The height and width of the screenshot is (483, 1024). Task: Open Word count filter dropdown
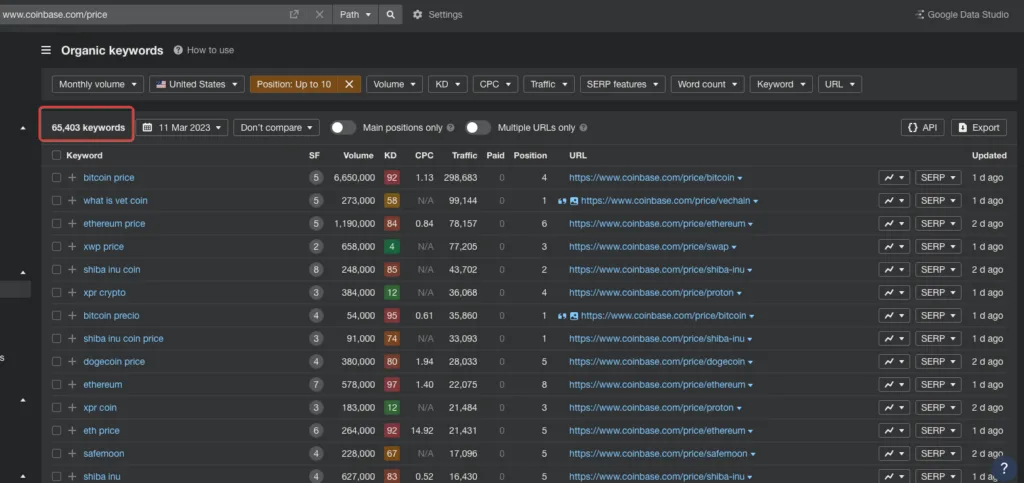(707, 84)
